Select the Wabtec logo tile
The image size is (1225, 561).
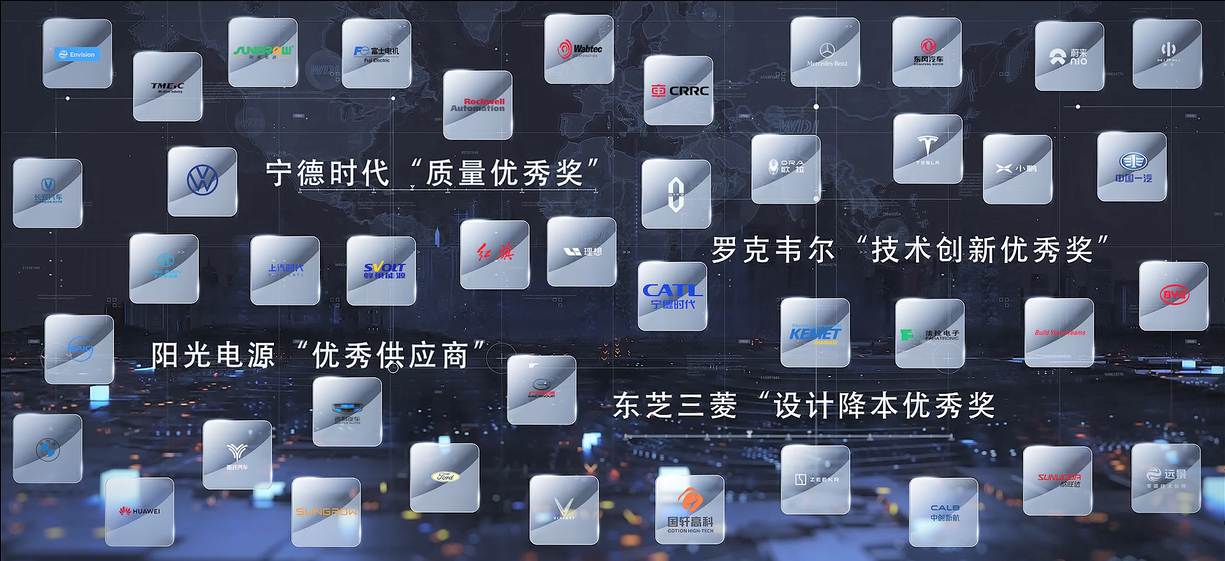pyautogui.click(x=579, y=49)
